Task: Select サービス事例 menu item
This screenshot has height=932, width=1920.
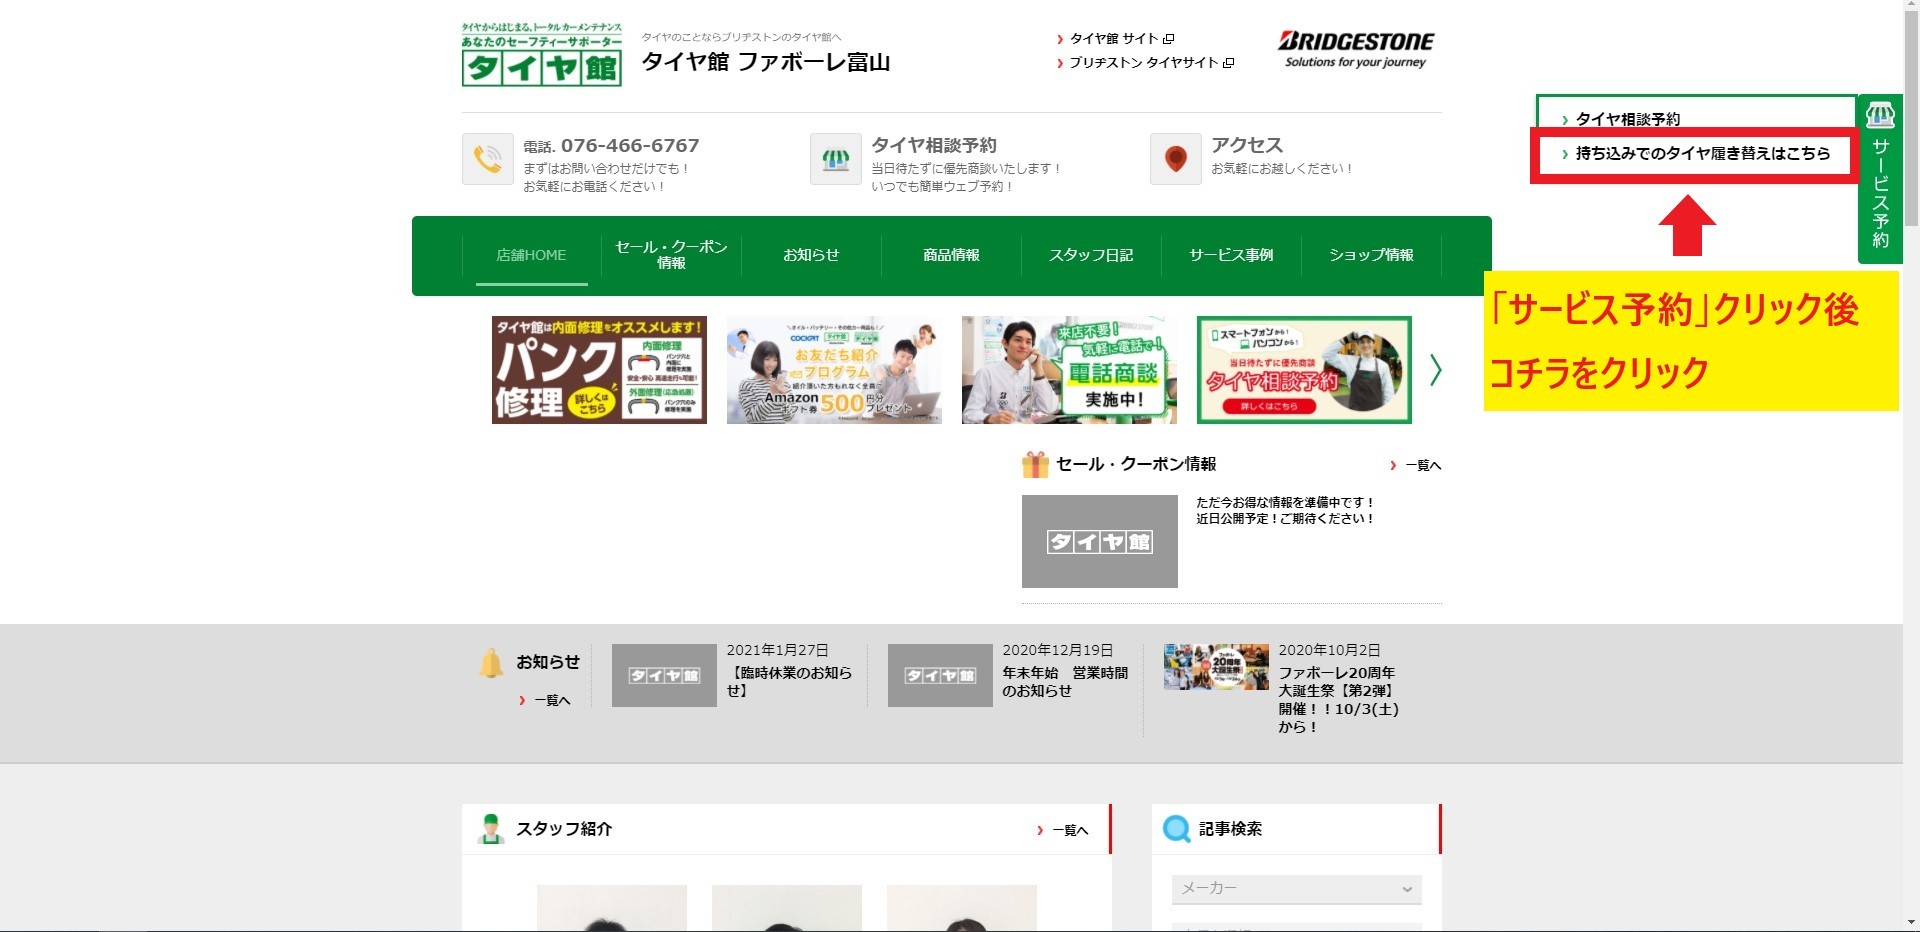Action: [1231, 255]
